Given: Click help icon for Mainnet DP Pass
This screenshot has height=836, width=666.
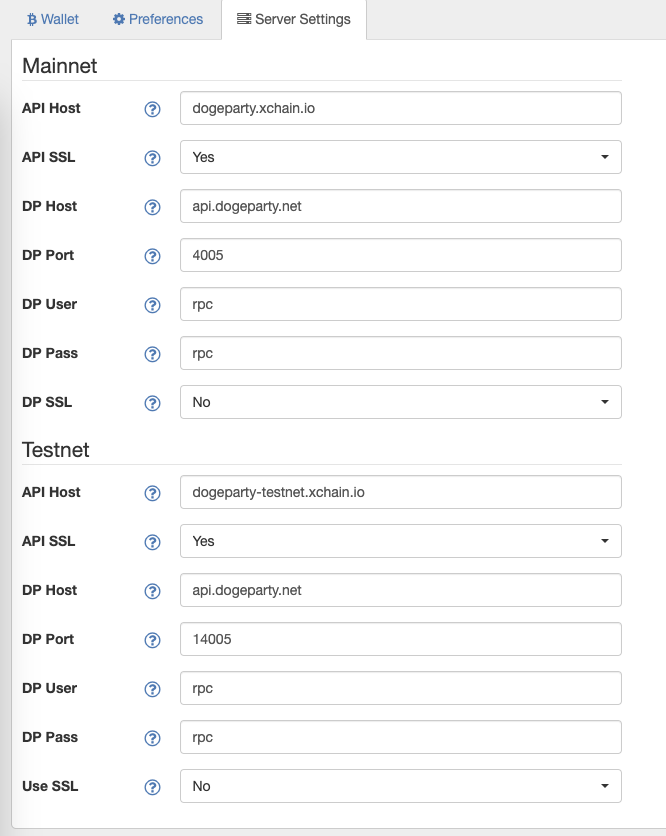Looking at the screenshot, I should tap(153, 355).
